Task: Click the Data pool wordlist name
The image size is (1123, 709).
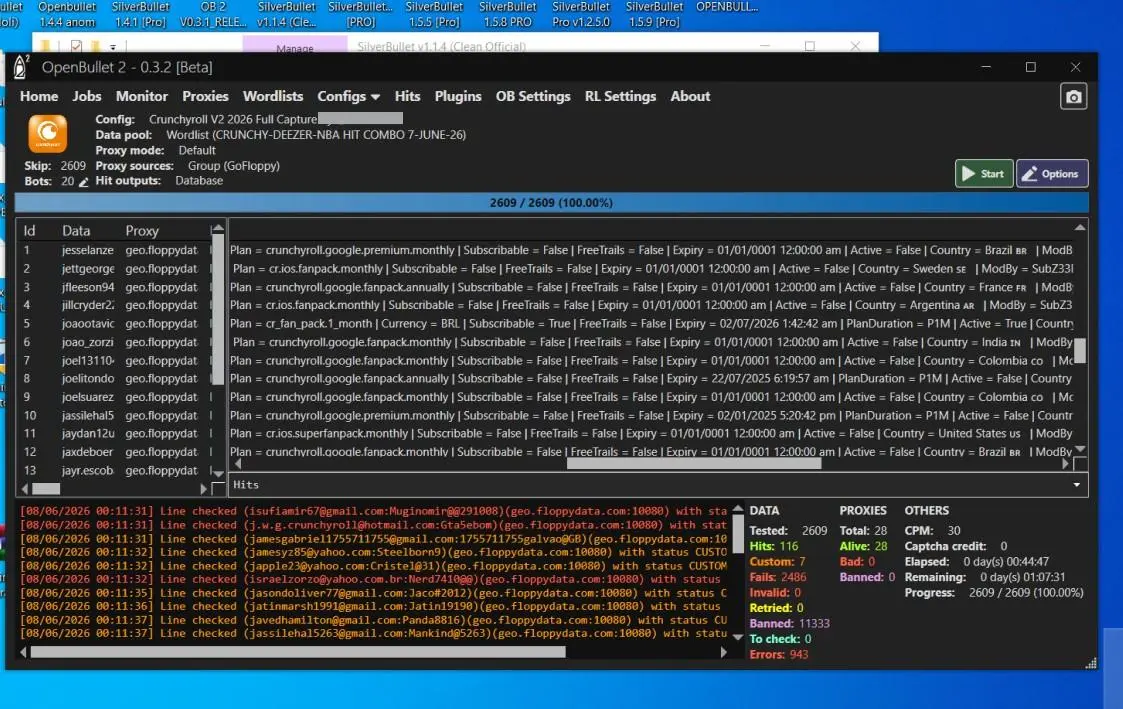Action: 316,135
